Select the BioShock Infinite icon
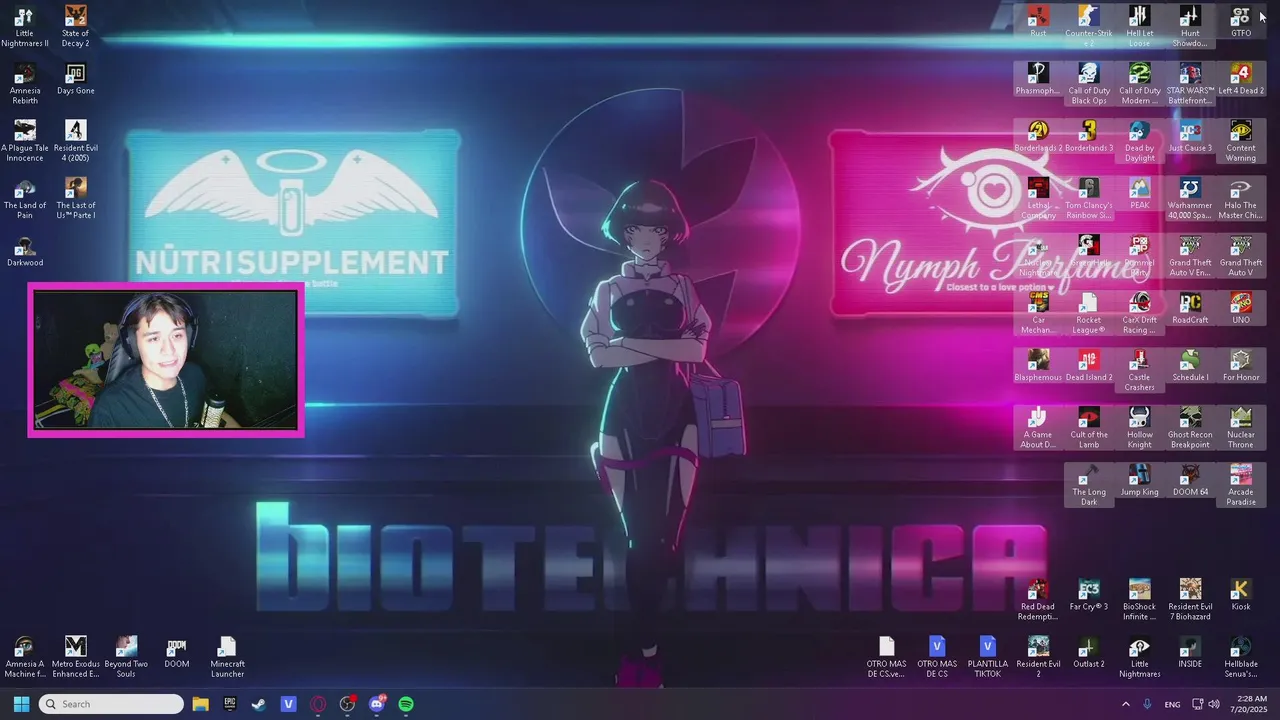 point(1139,599)
